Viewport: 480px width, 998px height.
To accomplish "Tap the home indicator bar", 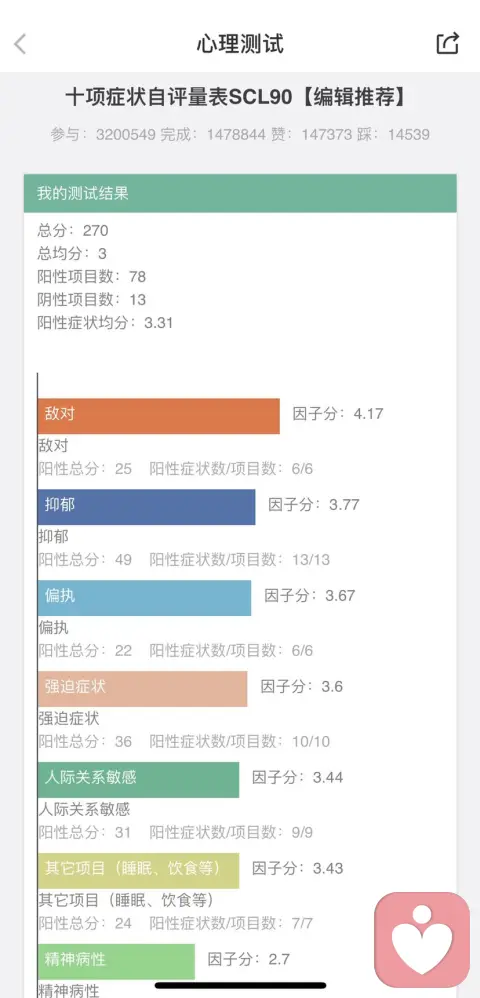I will (241, 985).
